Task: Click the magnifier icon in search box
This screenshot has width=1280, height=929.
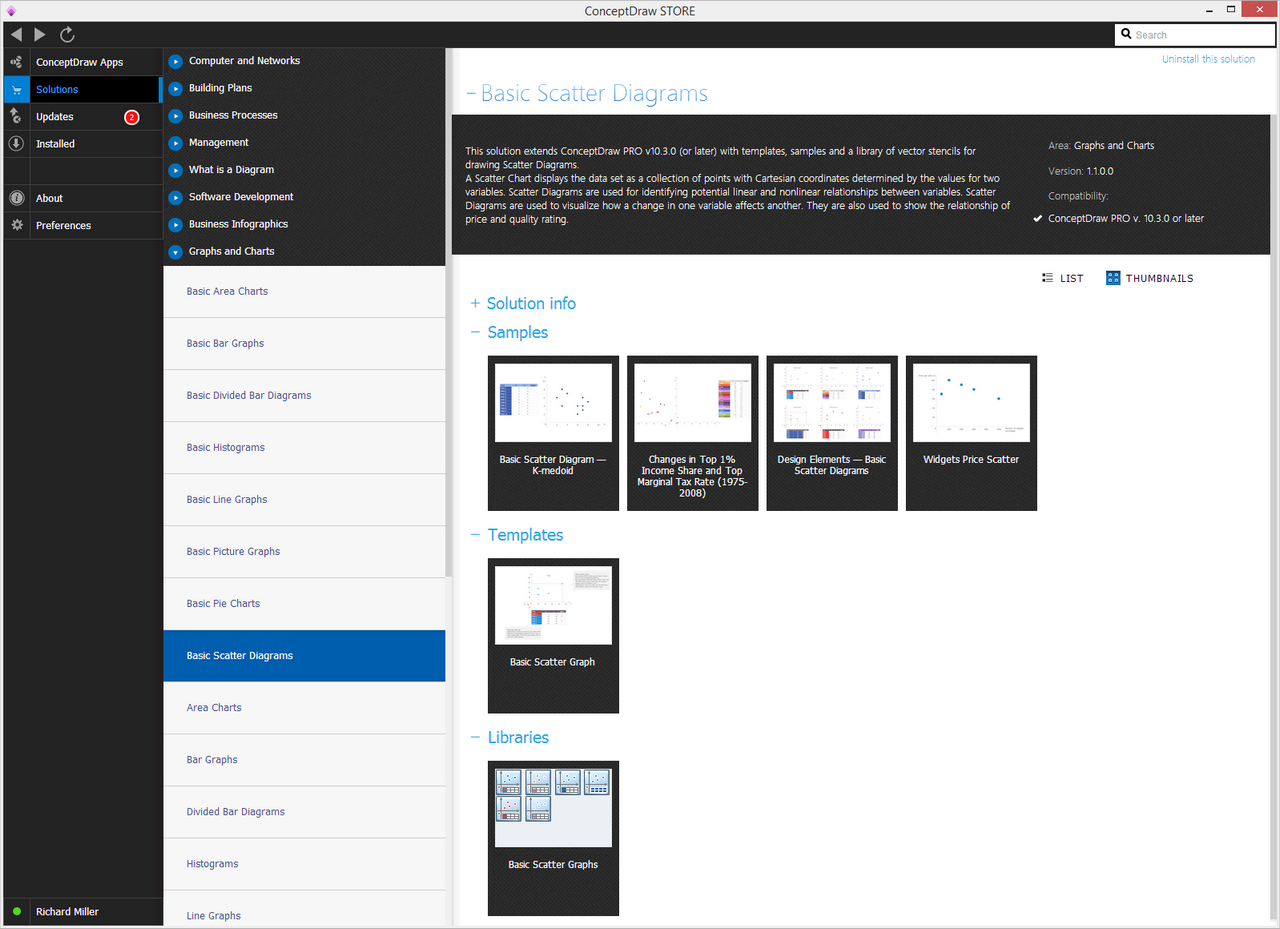Action: pyautogui.click(x=1127, y=35)
